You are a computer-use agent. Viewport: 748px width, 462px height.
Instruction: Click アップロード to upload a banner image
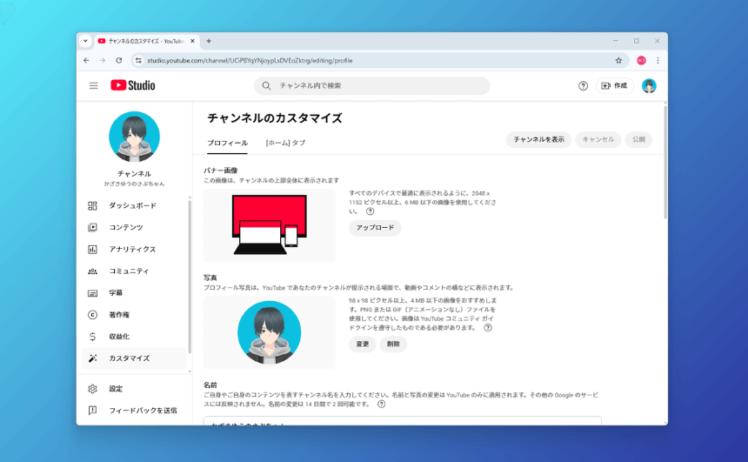click(x=375, y=228)
